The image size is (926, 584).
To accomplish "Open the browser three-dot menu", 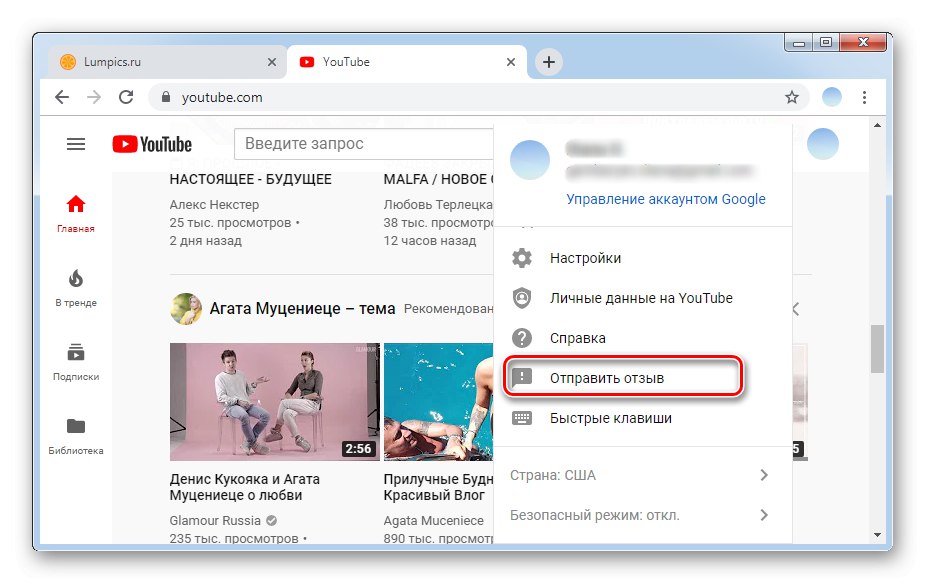I will pyautogui.click(x=864, y=97).
